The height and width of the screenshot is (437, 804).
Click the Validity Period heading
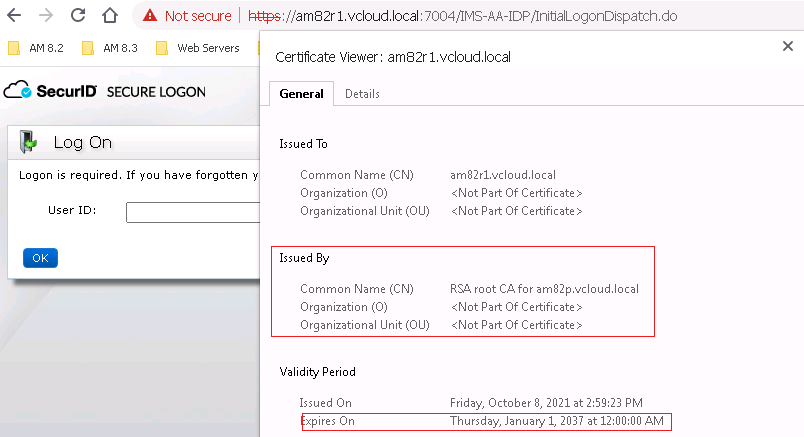(x=317, y=372)
